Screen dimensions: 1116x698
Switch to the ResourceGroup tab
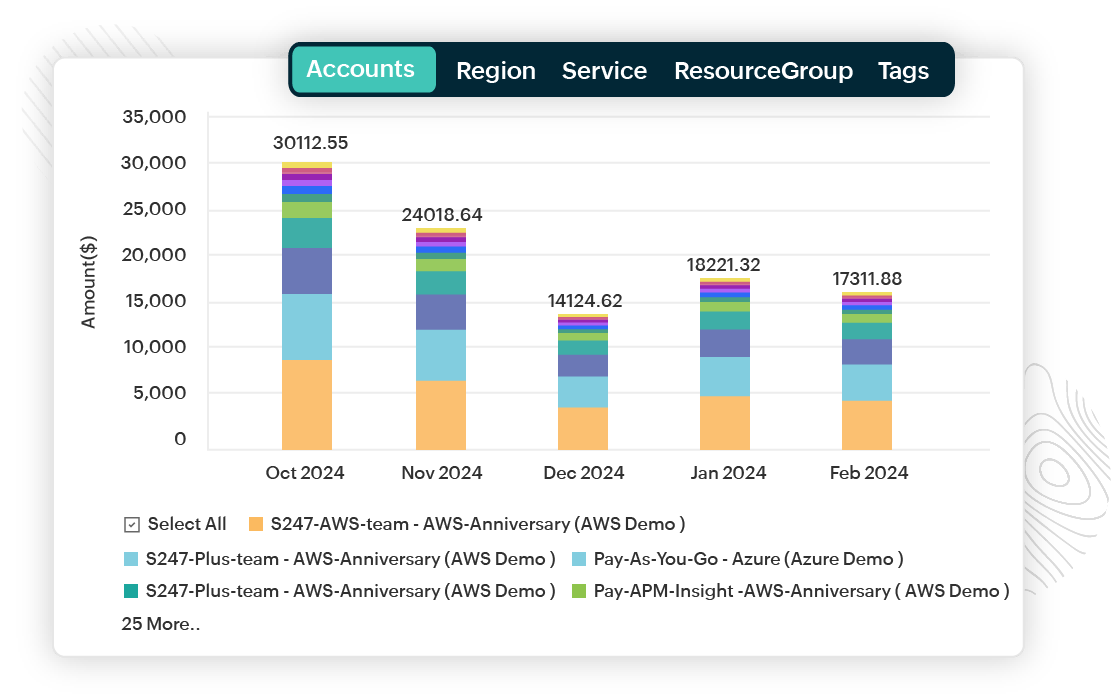pos(763,71)
